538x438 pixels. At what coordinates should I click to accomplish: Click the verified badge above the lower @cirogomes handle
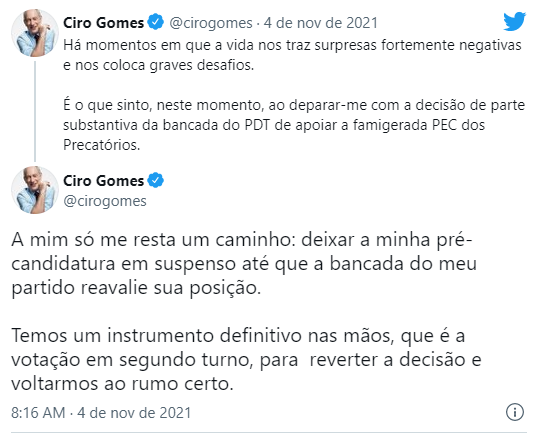(155, 180)
